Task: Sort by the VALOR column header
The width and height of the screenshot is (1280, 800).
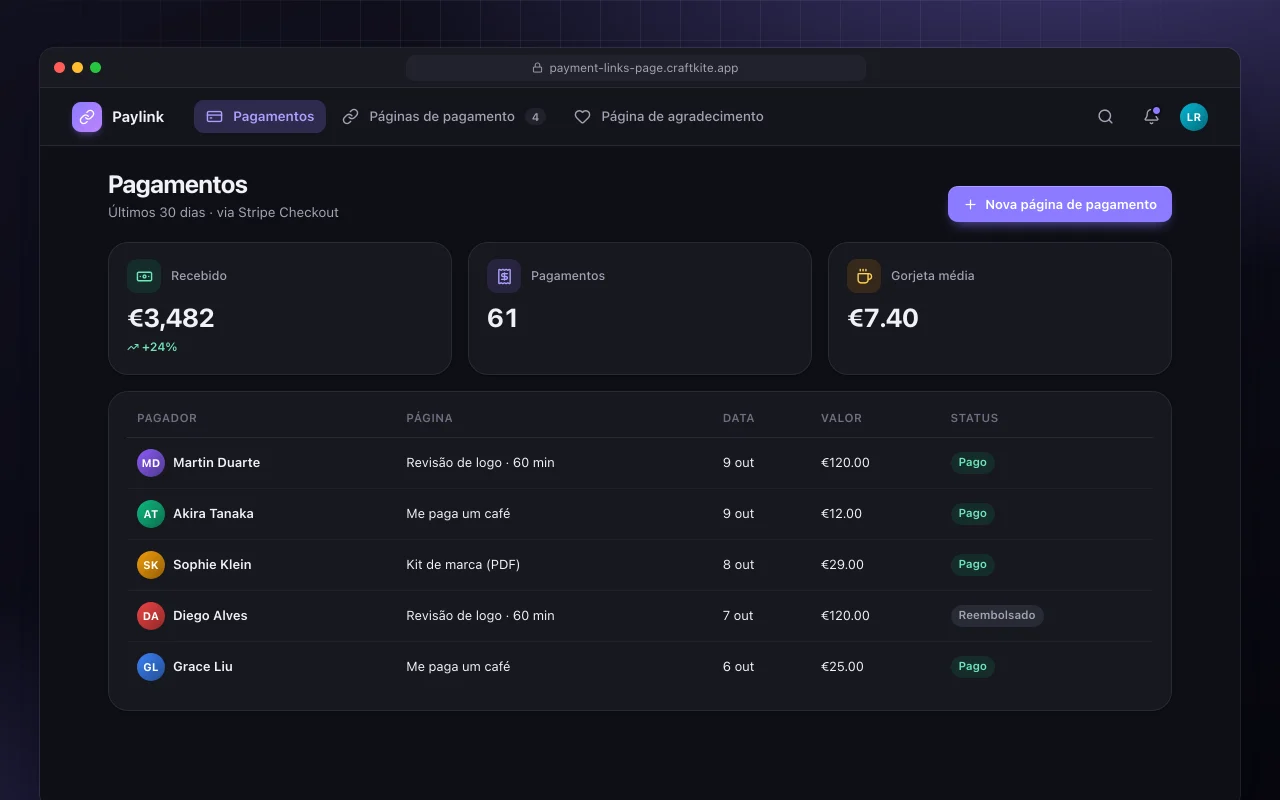Action: click(841, 418)
